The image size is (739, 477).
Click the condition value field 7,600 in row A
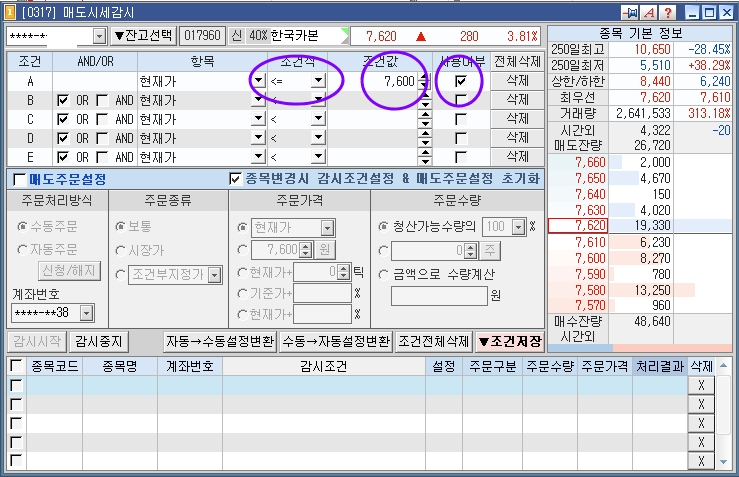[372, 81]
